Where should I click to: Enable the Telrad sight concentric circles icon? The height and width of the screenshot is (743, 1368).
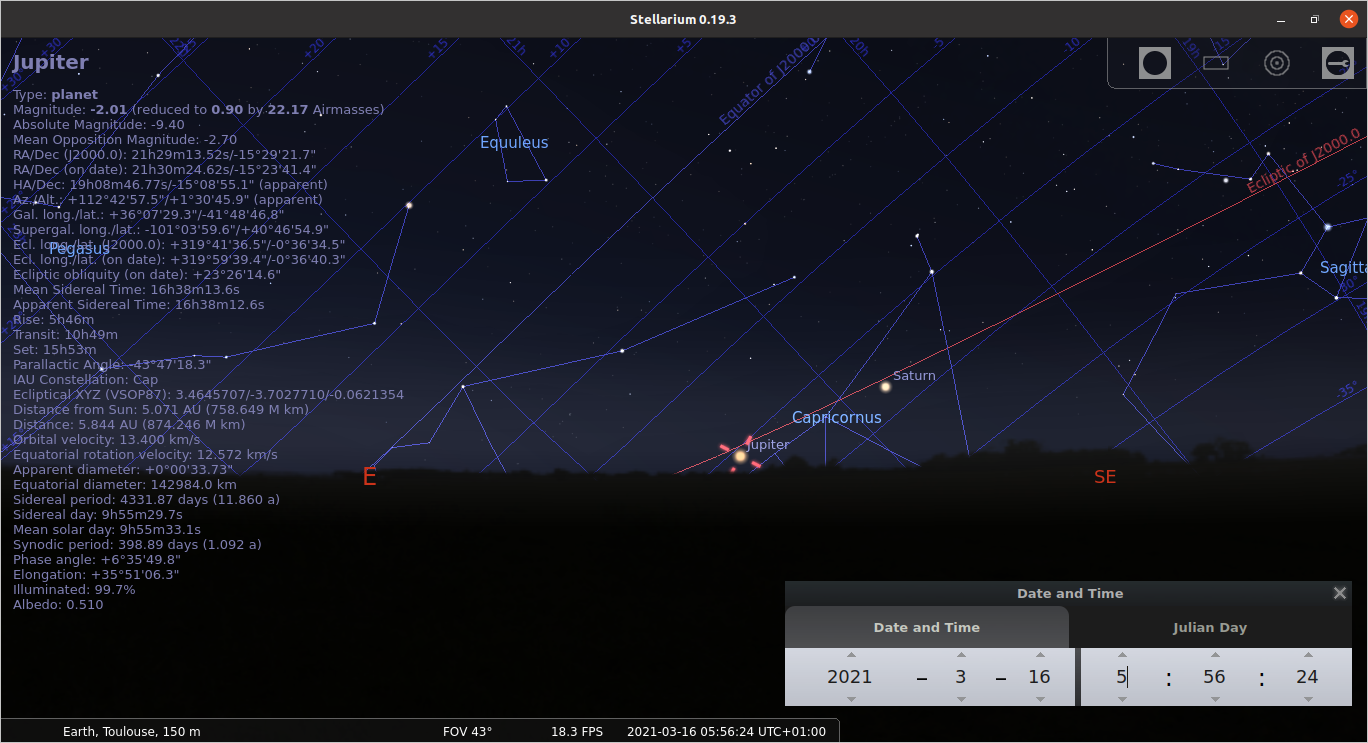coord(1276,63)
